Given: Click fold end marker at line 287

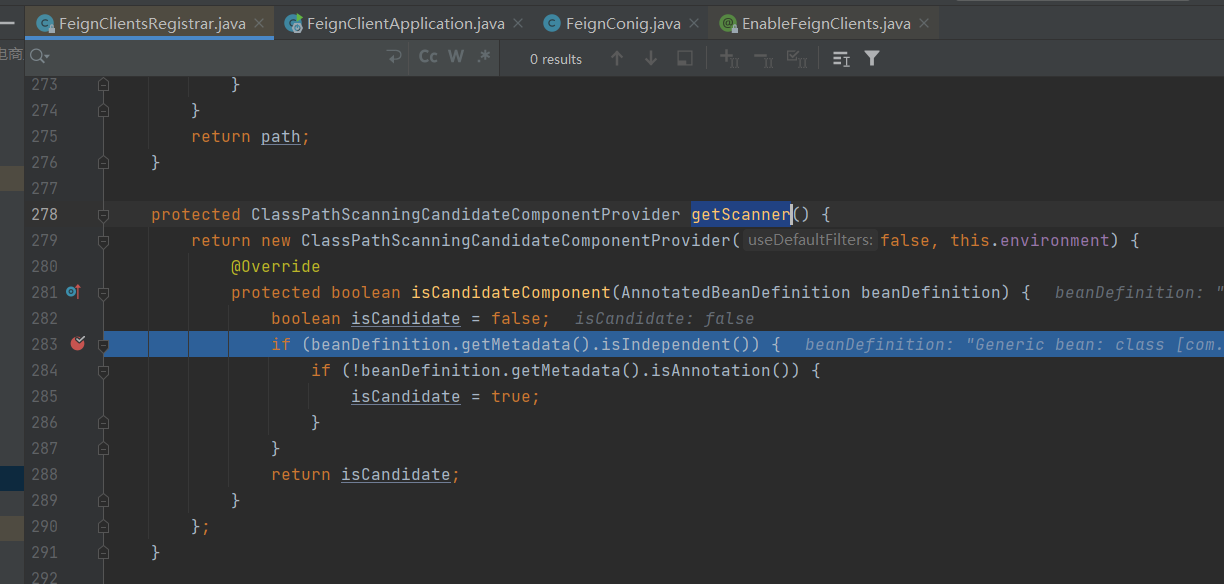Looking at the screenshot, I should [103, 448].
